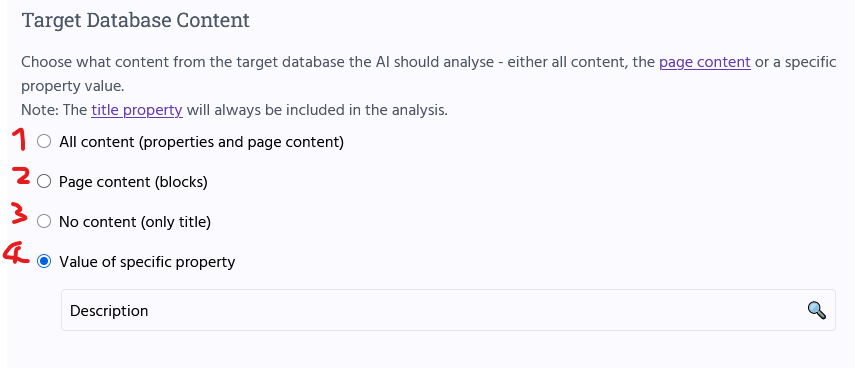Click the Value of specific property label text
Image resolution: width=855 pixels, height=368 pixels.
click(147, 262)
